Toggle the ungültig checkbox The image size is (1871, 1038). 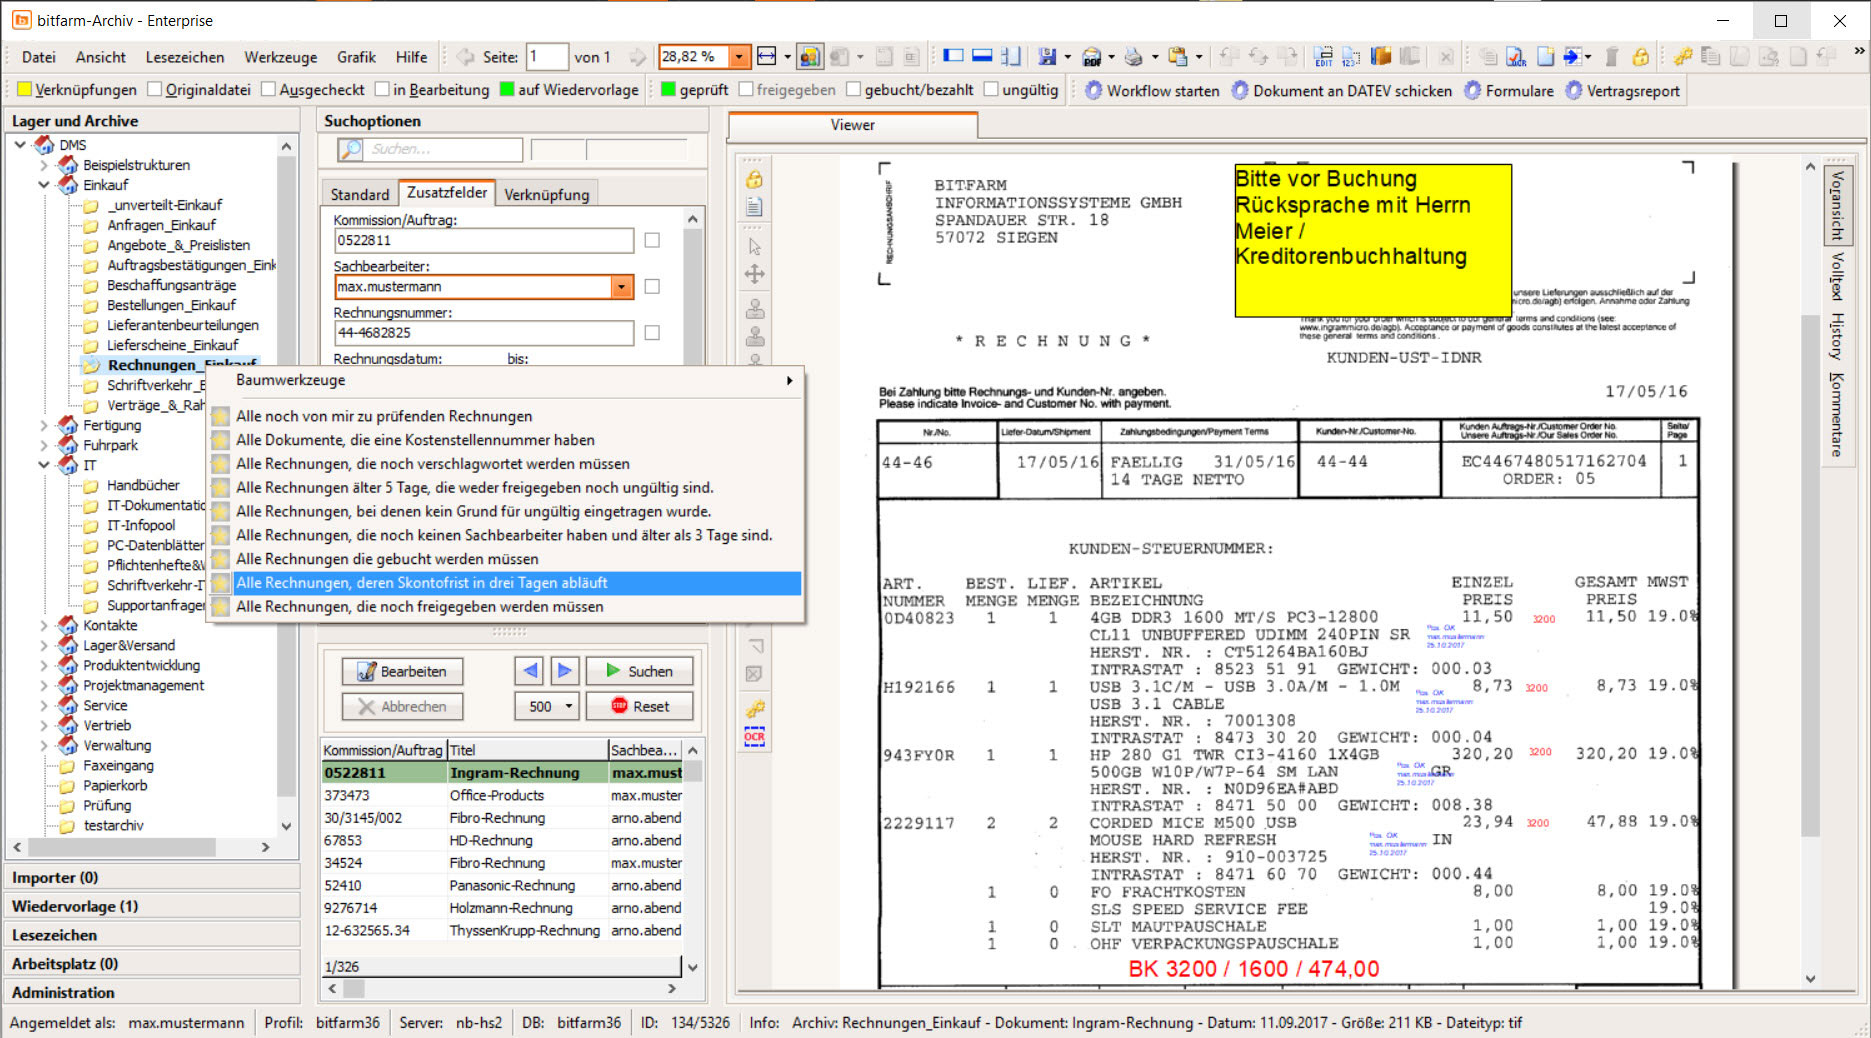991,90
